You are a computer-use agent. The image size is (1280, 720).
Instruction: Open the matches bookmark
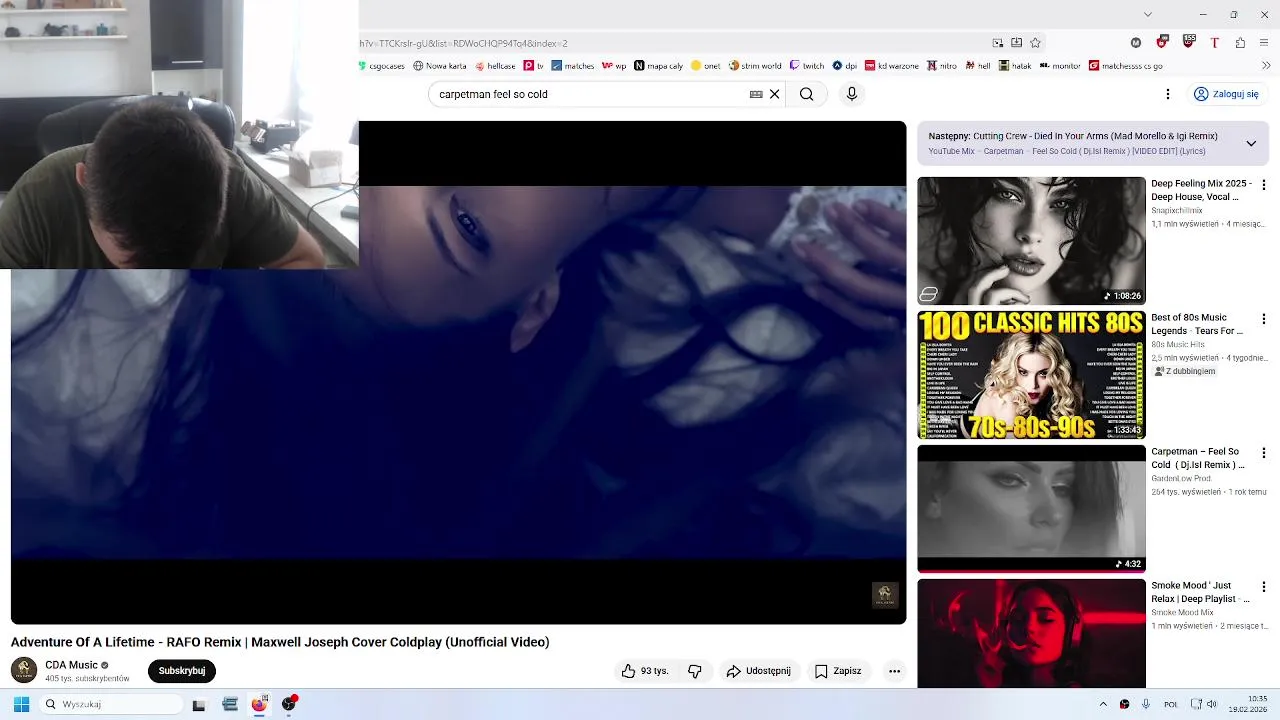tap(572, 66)
